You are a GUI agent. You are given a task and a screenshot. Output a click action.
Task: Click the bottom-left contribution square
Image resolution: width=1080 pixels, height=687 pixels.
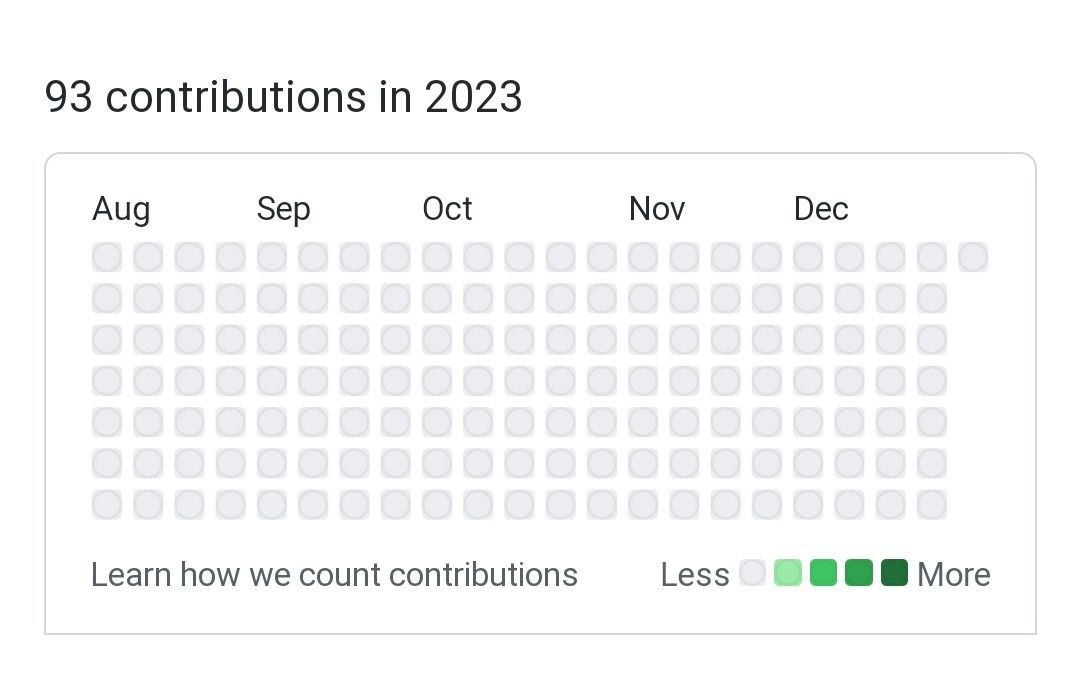[x=107, y=504]
